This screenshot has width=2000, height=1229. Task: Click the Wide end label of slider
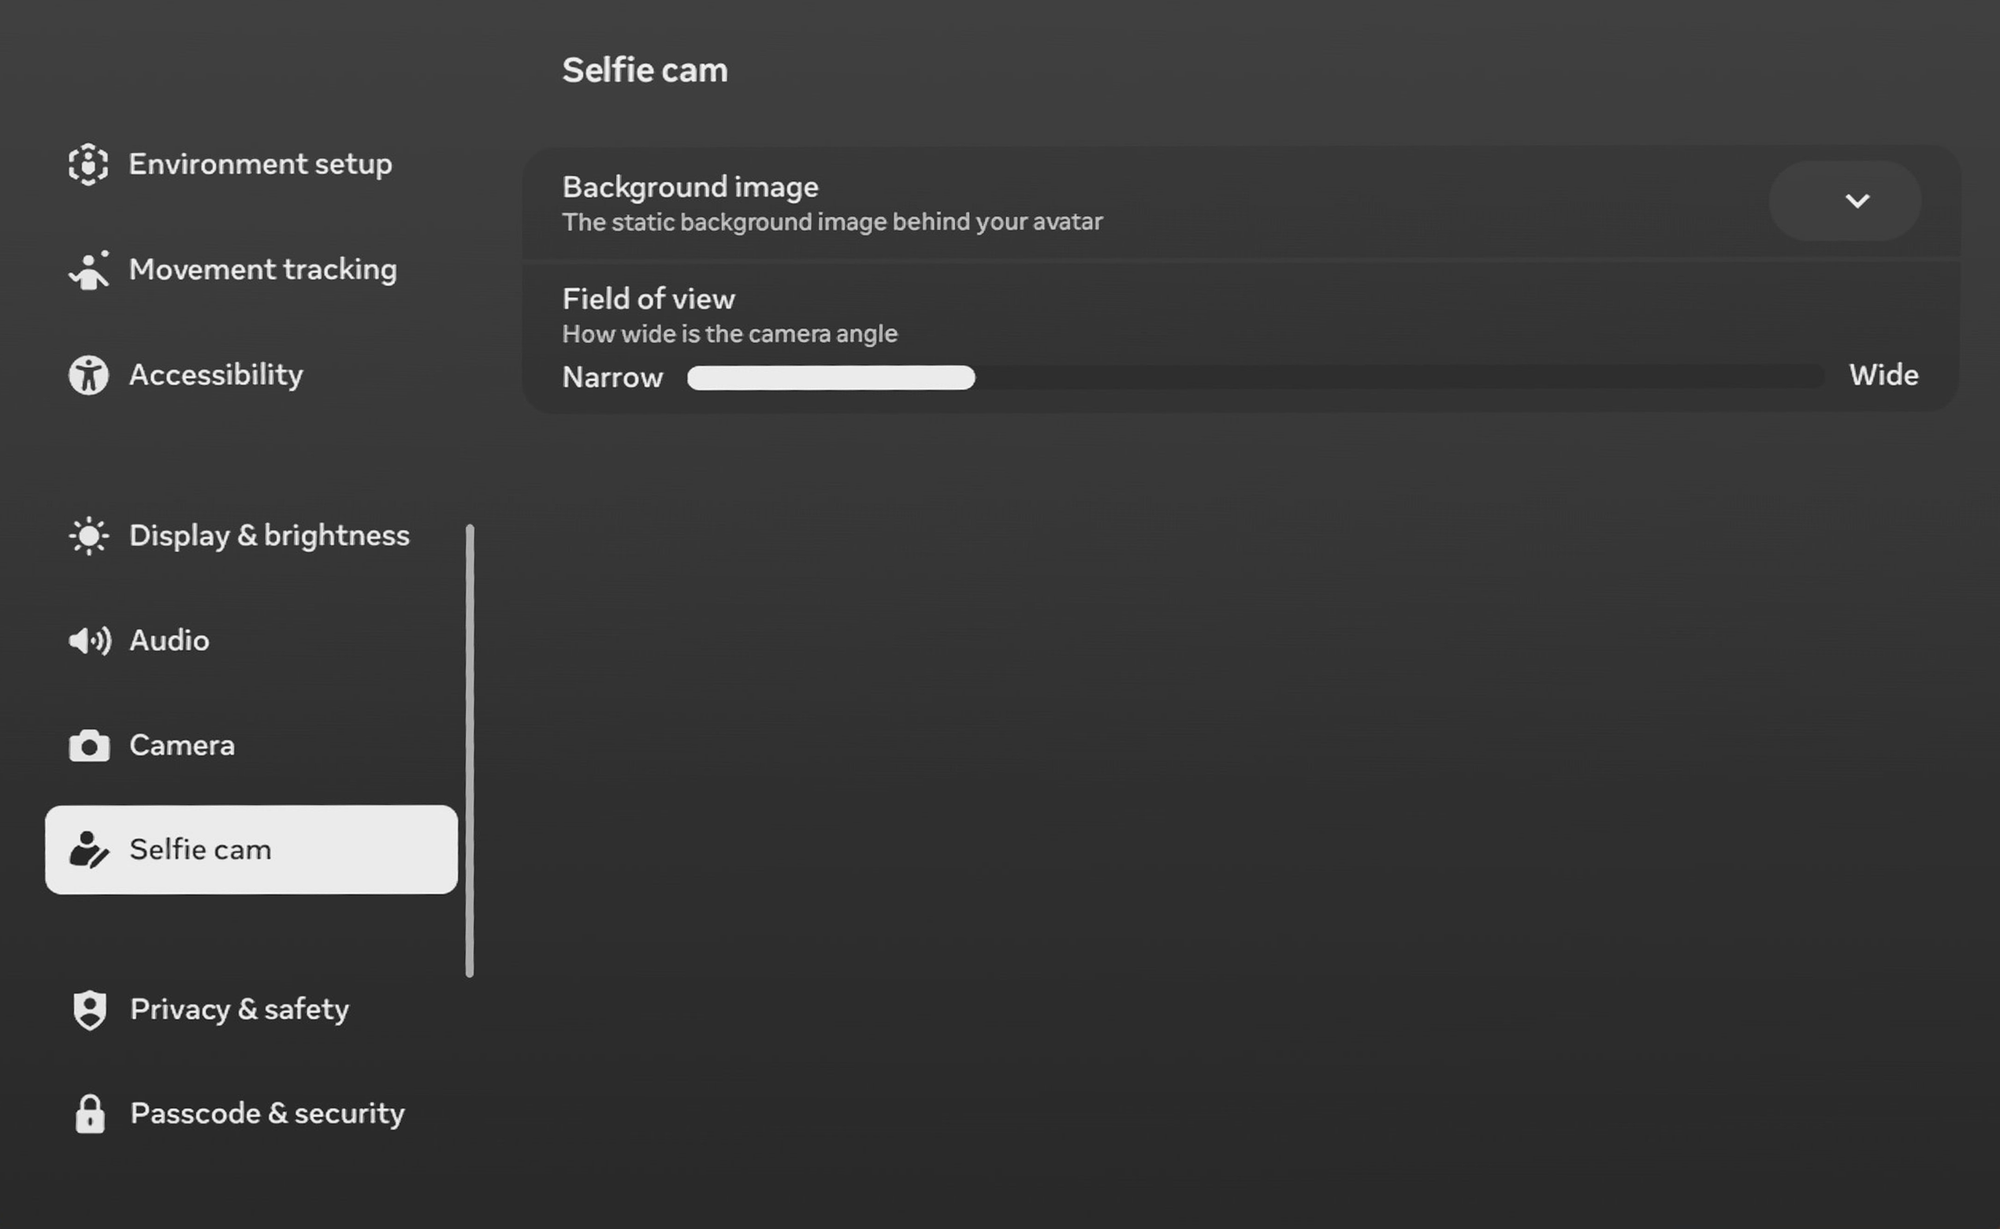pos(1883,375)
